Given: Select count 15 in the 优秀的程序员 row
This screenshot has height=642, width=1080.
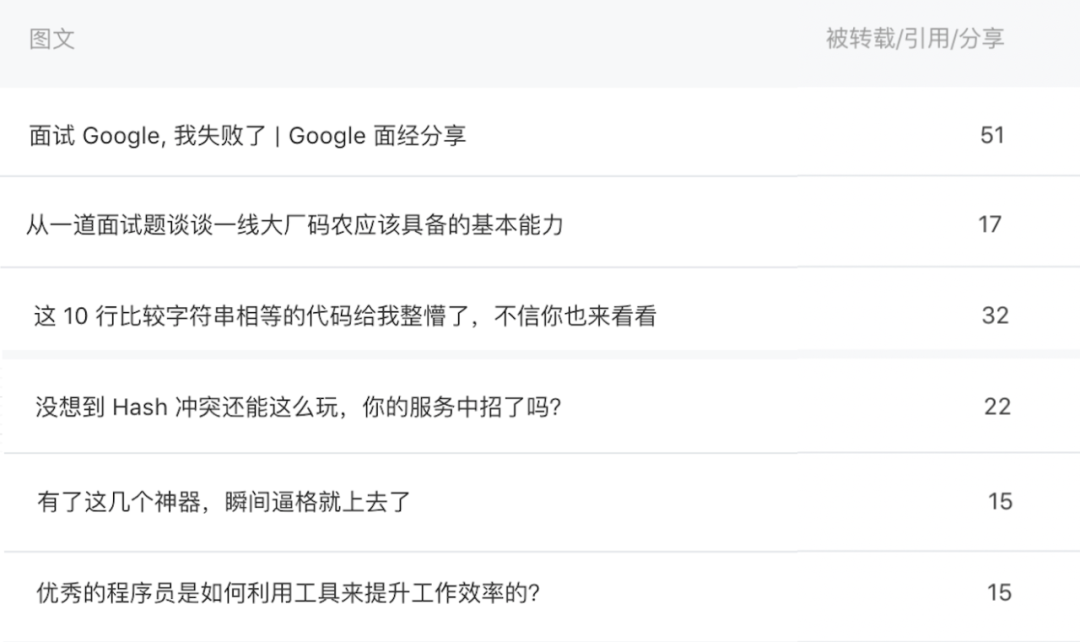Looking at the screenshot, I should [x=999, y=592].
